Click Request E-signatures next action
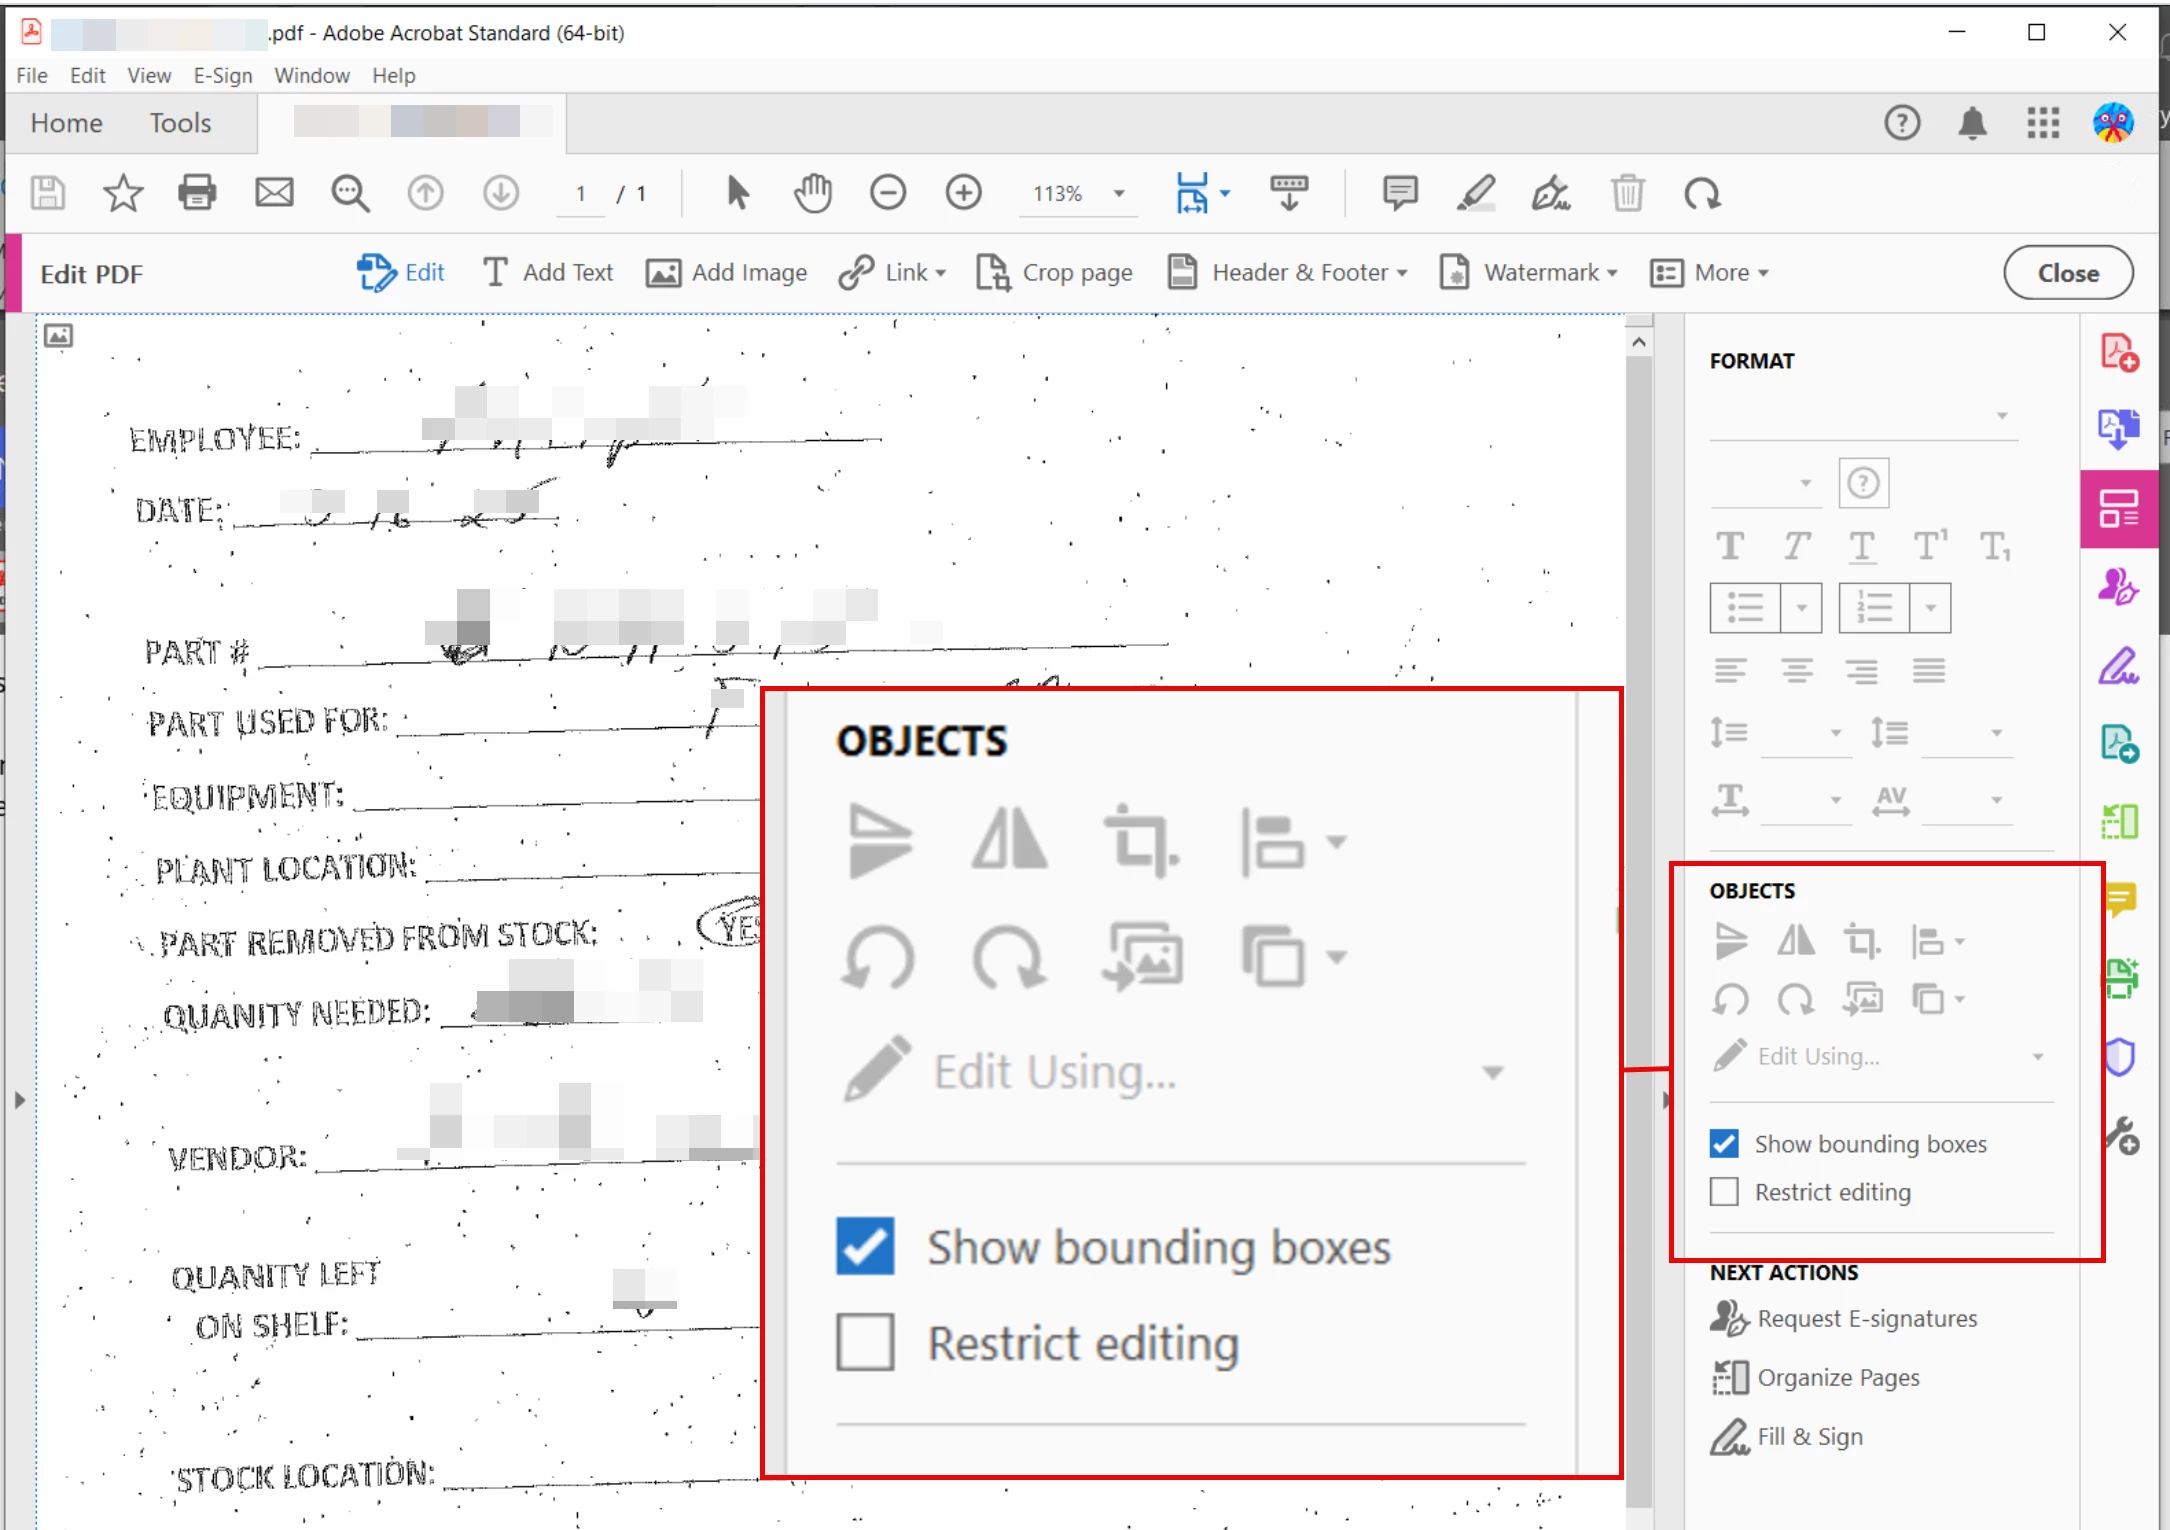The image size is (2170, 1530). pyautogui.click(x=1866, y=1318)
